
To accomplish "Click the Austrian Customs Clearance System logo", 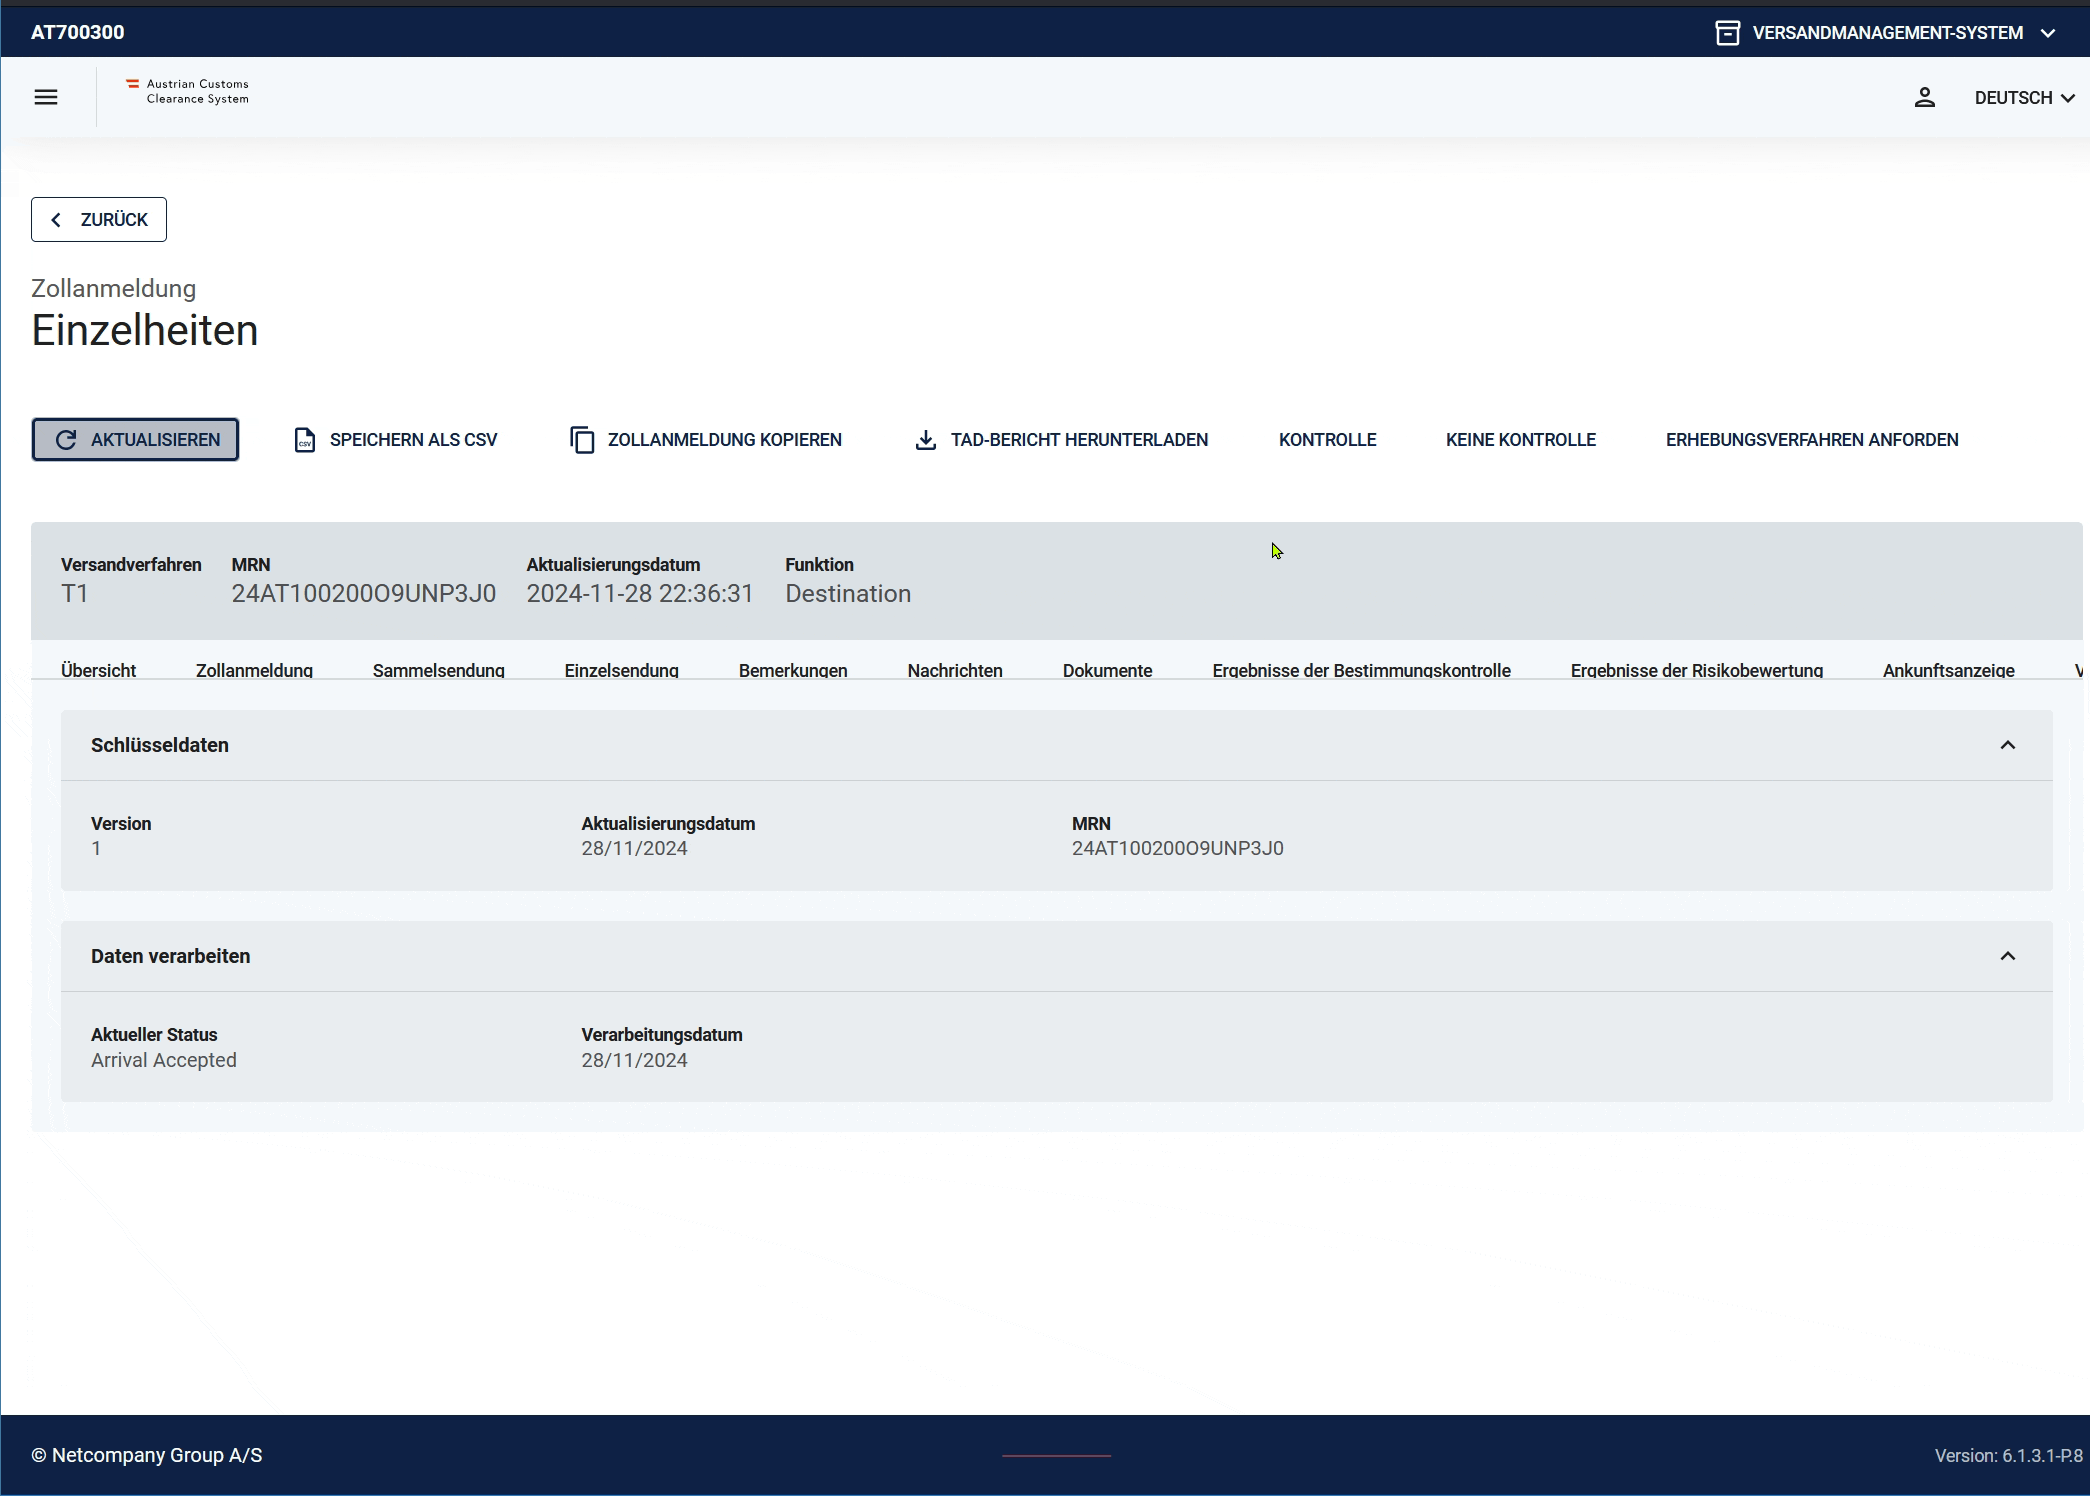I will [188, 91].
